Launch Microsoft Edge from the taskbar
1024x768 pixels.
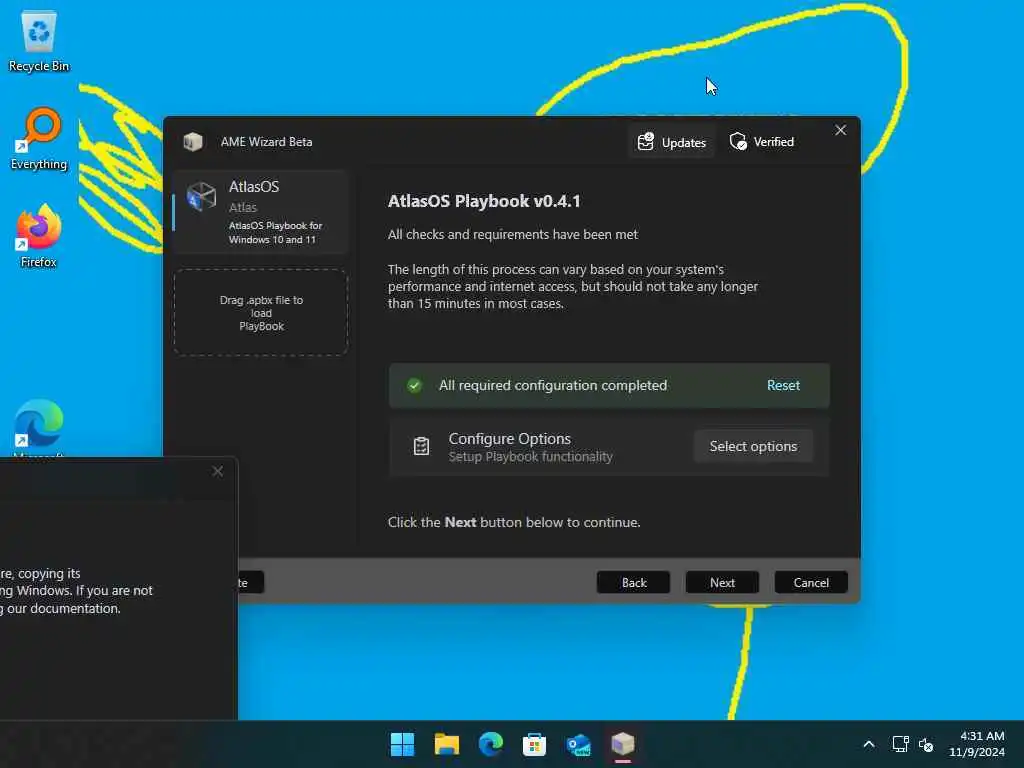point(490,744)
